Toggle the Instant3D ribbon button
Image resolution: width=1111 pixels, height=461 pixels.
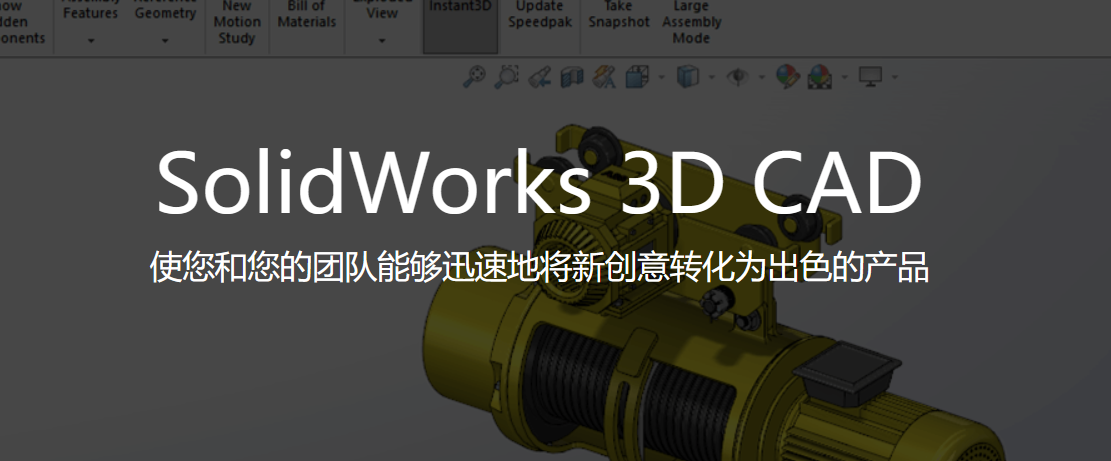(x=461, y=25)
